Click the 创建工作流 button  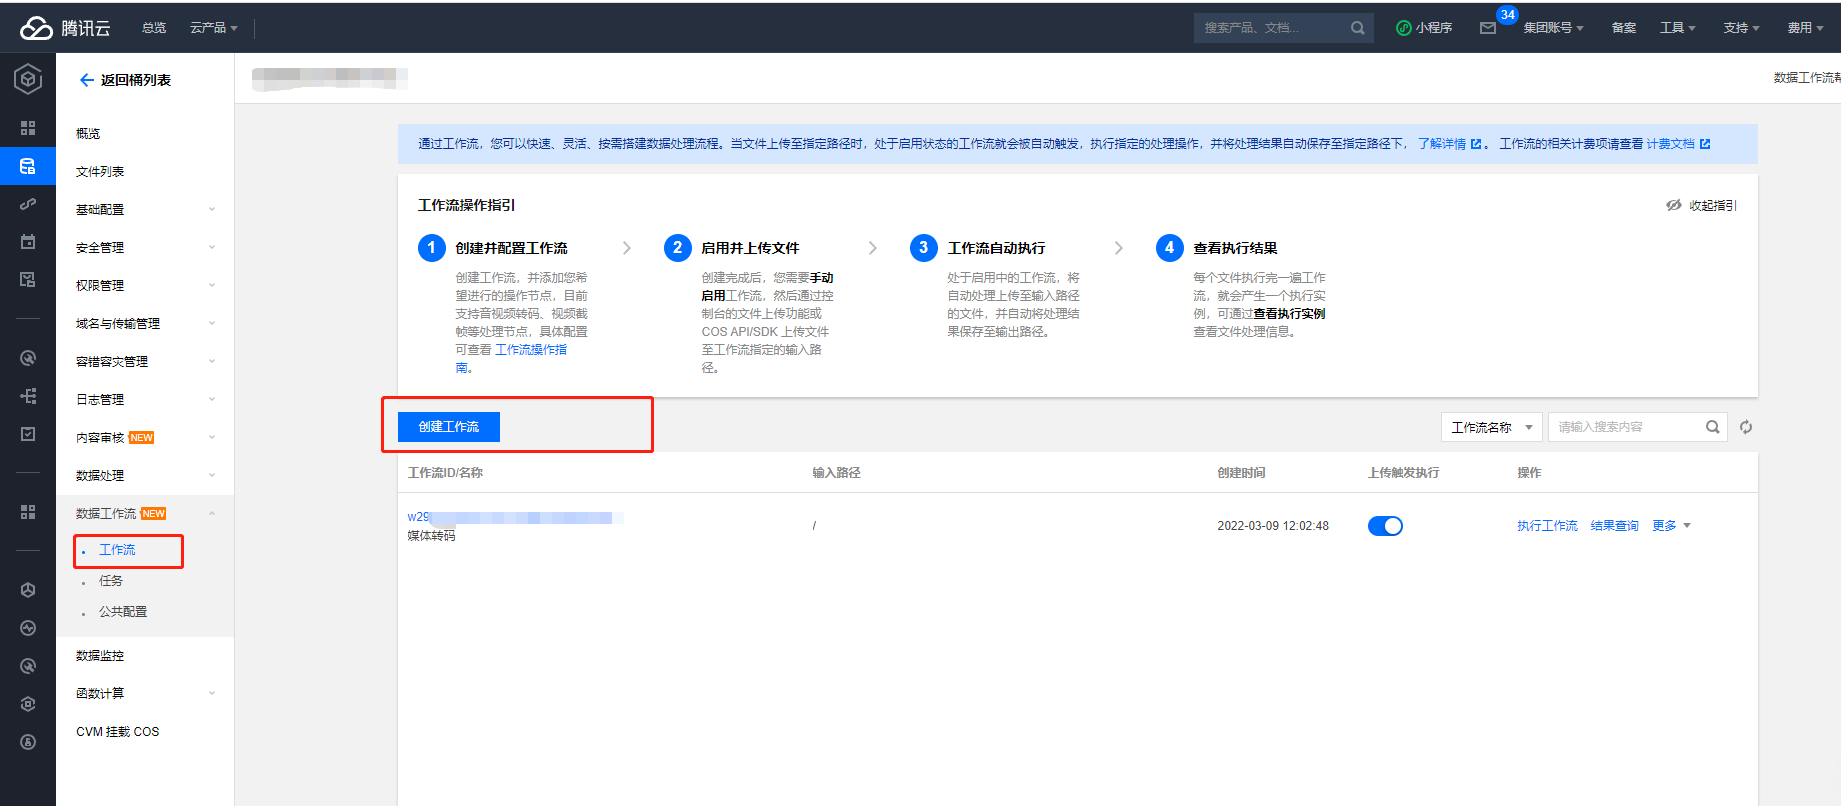(449, 427)
